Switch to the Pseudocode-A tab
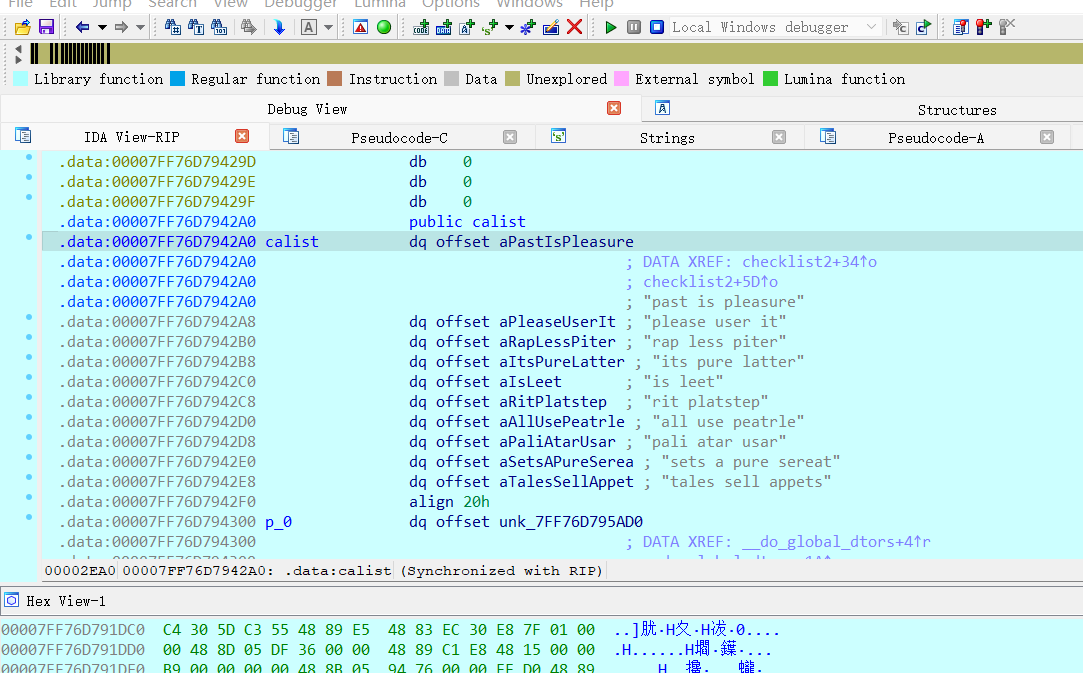This screenshot has width=1083, height=673. point(936,138)
